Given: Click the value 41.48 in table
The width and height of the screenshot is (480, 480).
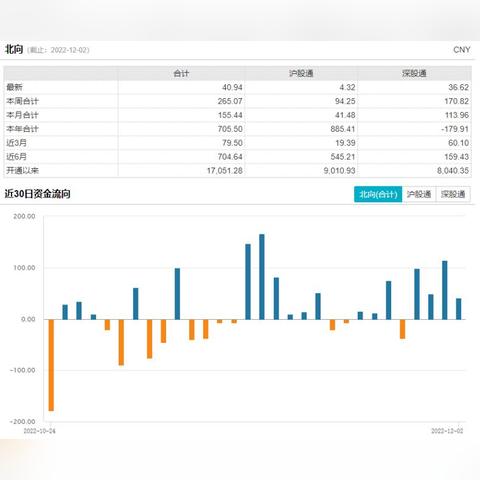Looking at the screenshot, I should point(345,115).
